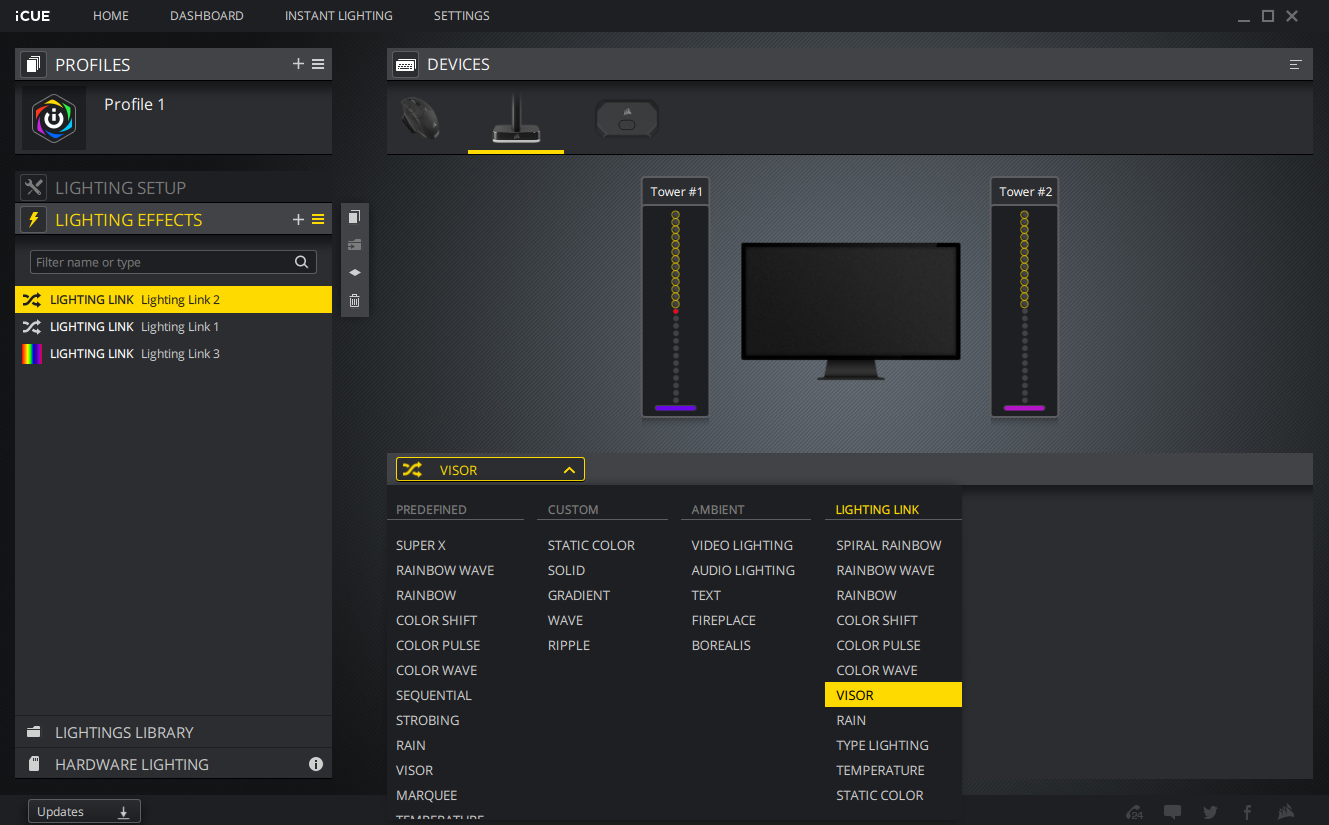Open the HOME tab
The image size is (1329, 825).
[x=111, y=16]
